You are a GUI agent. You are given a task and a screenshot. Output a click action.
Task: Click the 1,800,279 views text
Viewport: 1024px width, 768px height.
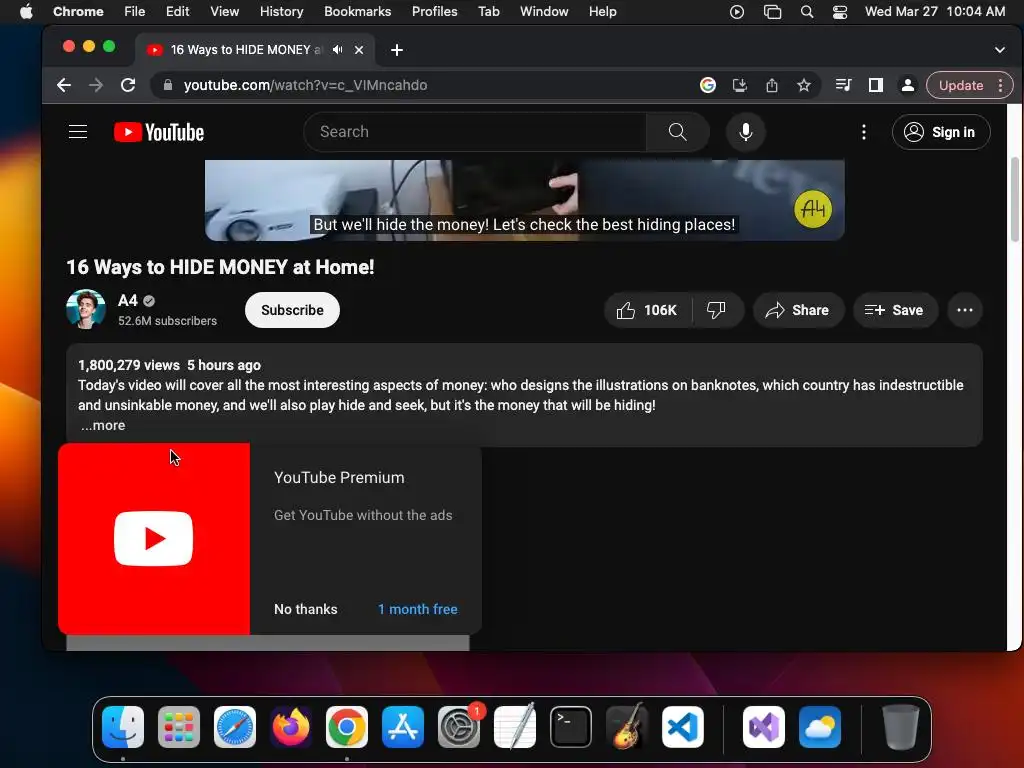pos(129,365)
